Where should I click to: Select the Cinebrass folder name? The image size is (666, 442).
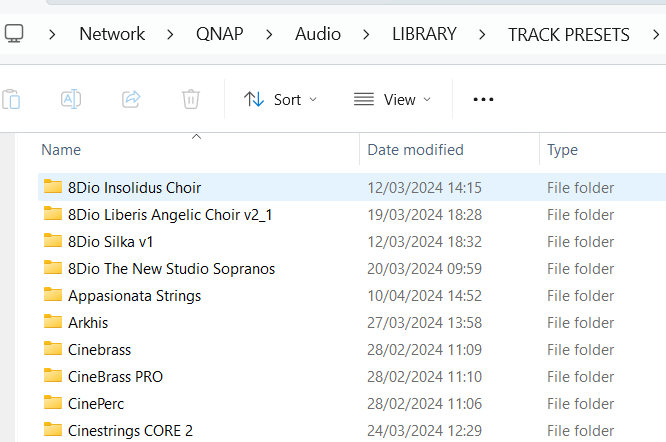click(99, 350)
